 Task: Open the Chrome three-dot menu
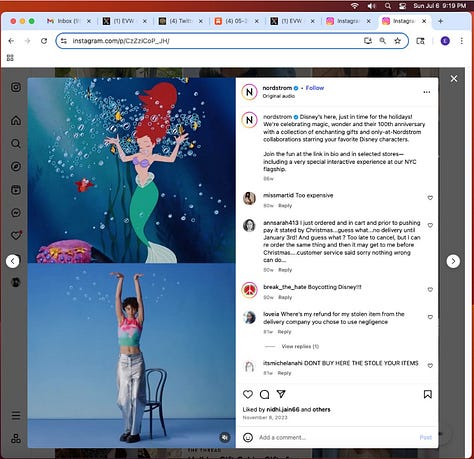click(462, 41)
